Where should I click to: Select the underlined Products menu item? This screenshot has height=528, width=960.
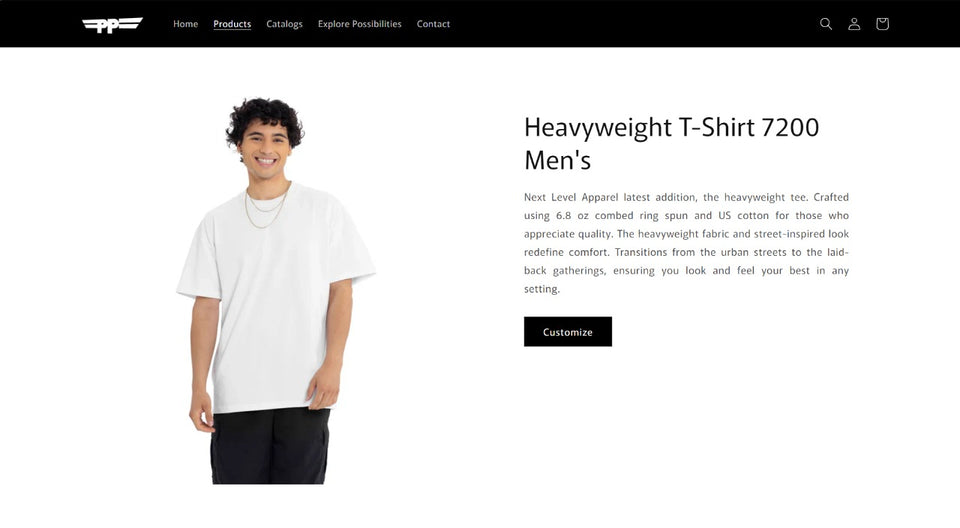pos(232,24)
